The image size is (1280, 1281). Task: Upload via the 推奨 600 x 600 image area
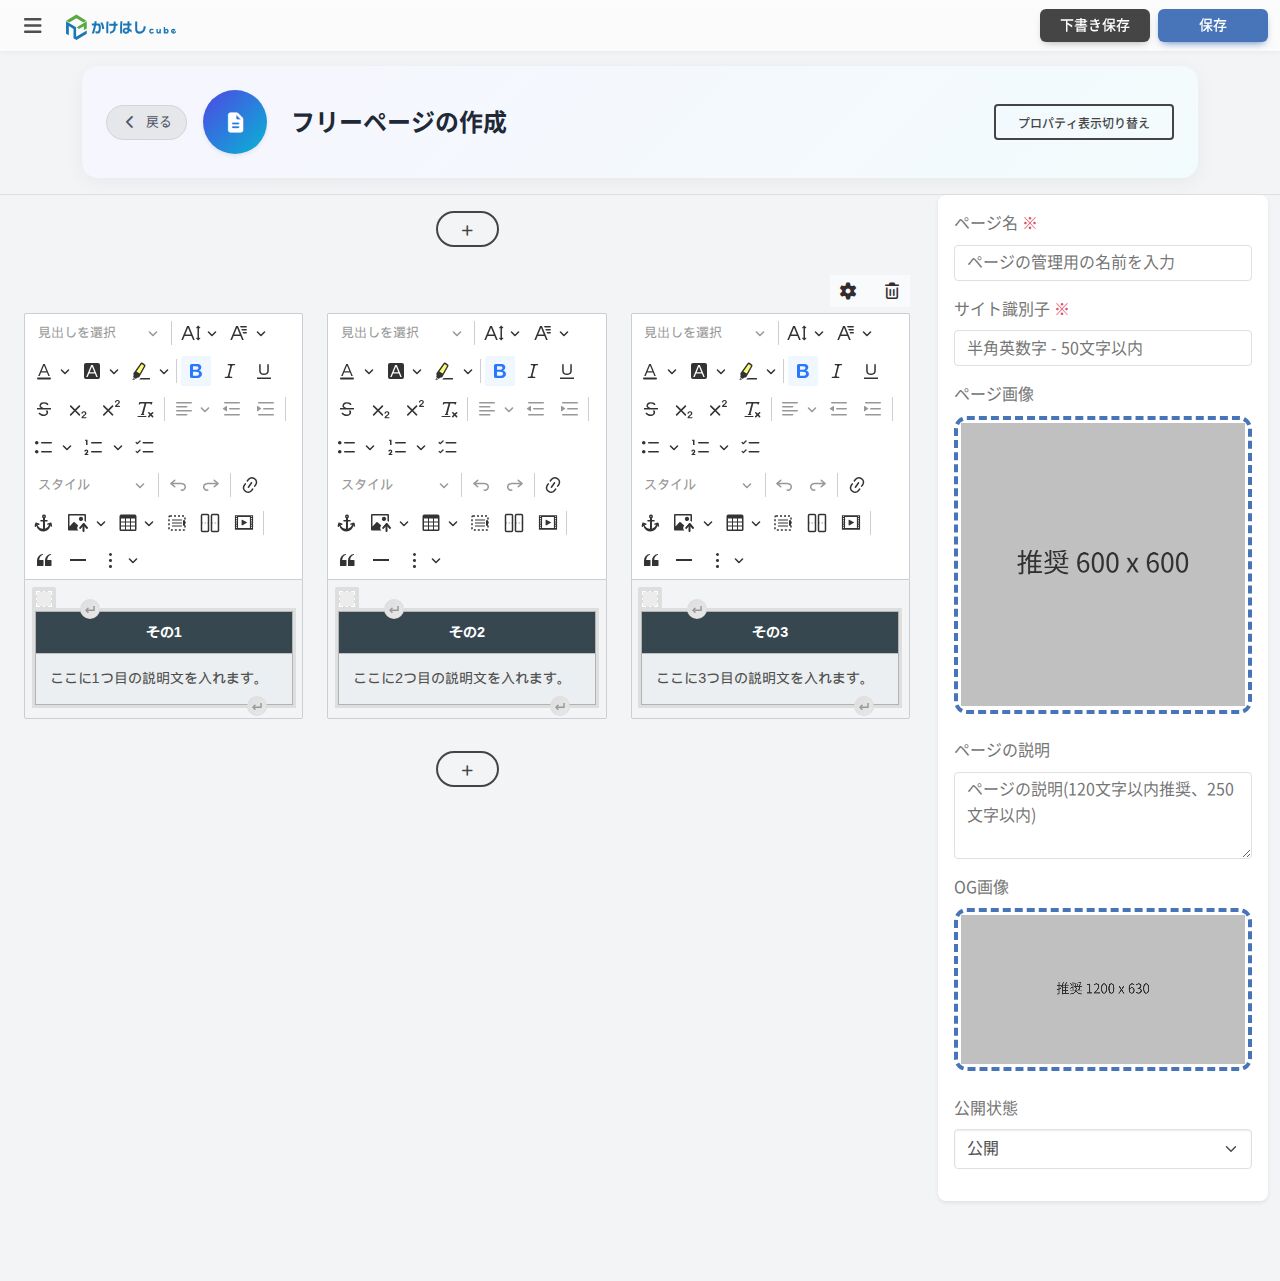1103,565
